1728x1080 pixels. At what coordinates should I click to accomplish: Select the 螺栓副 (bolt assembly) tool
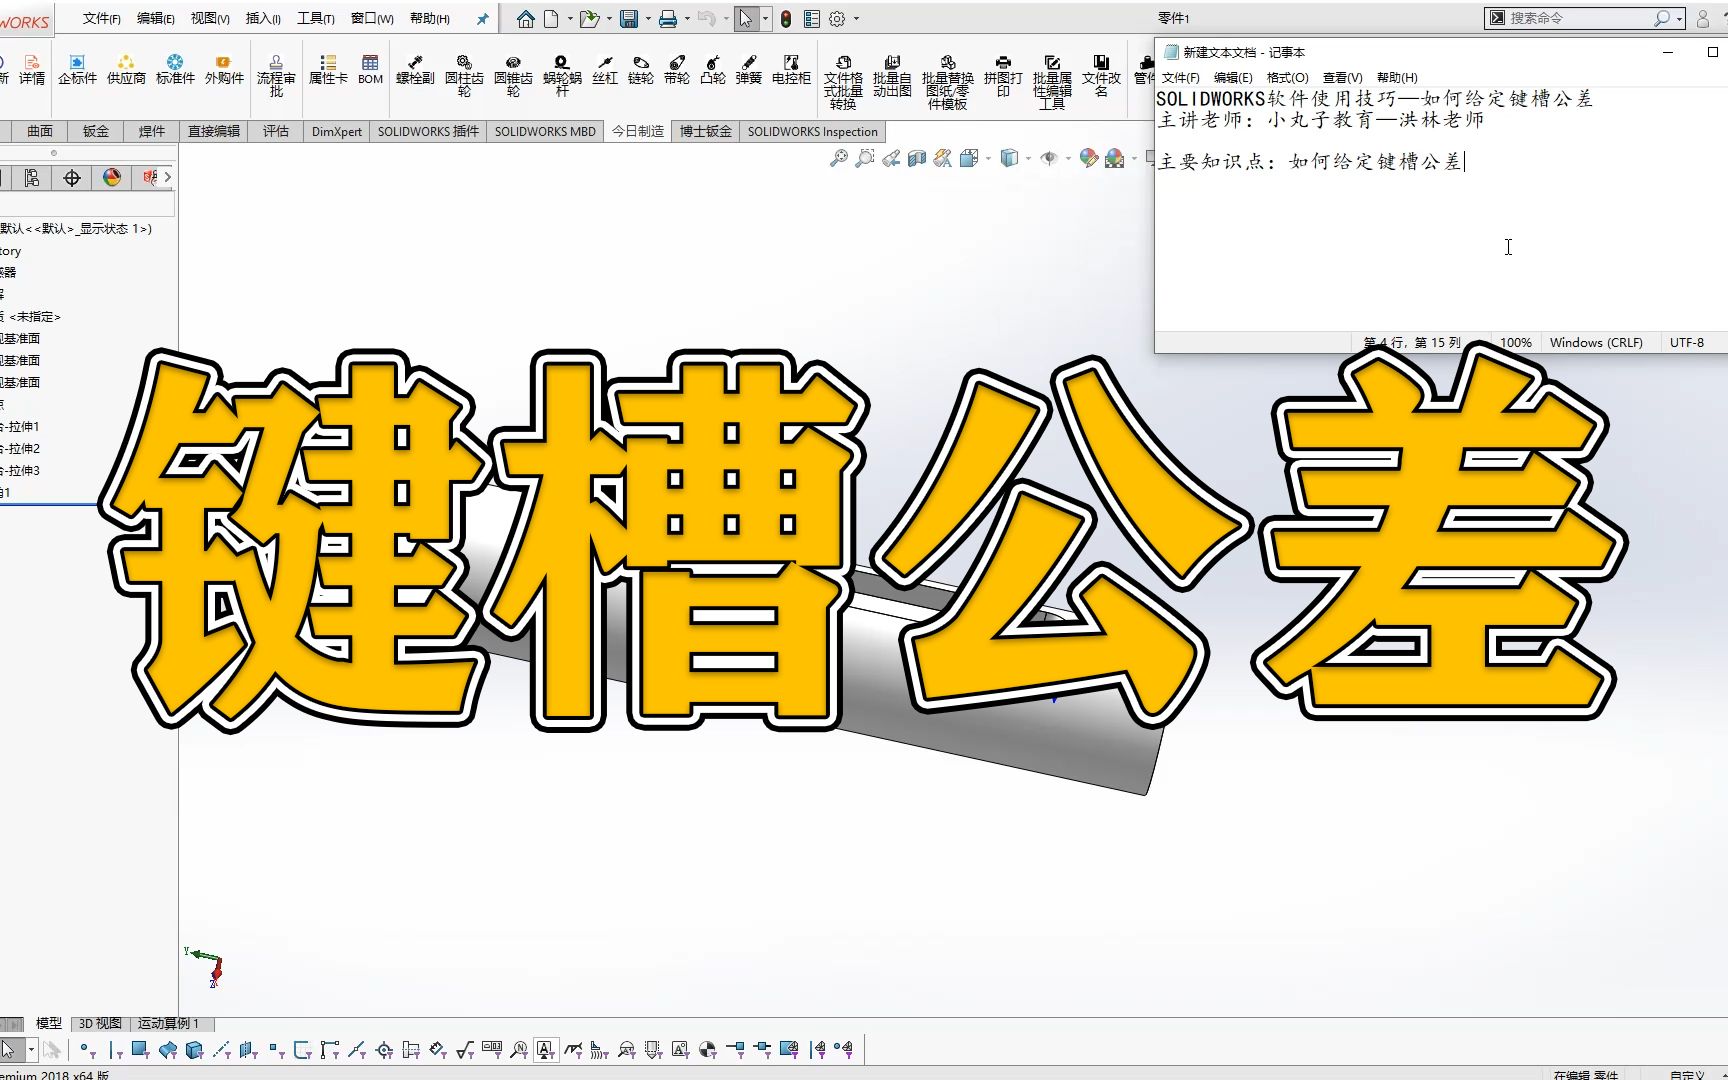[414, 68]
